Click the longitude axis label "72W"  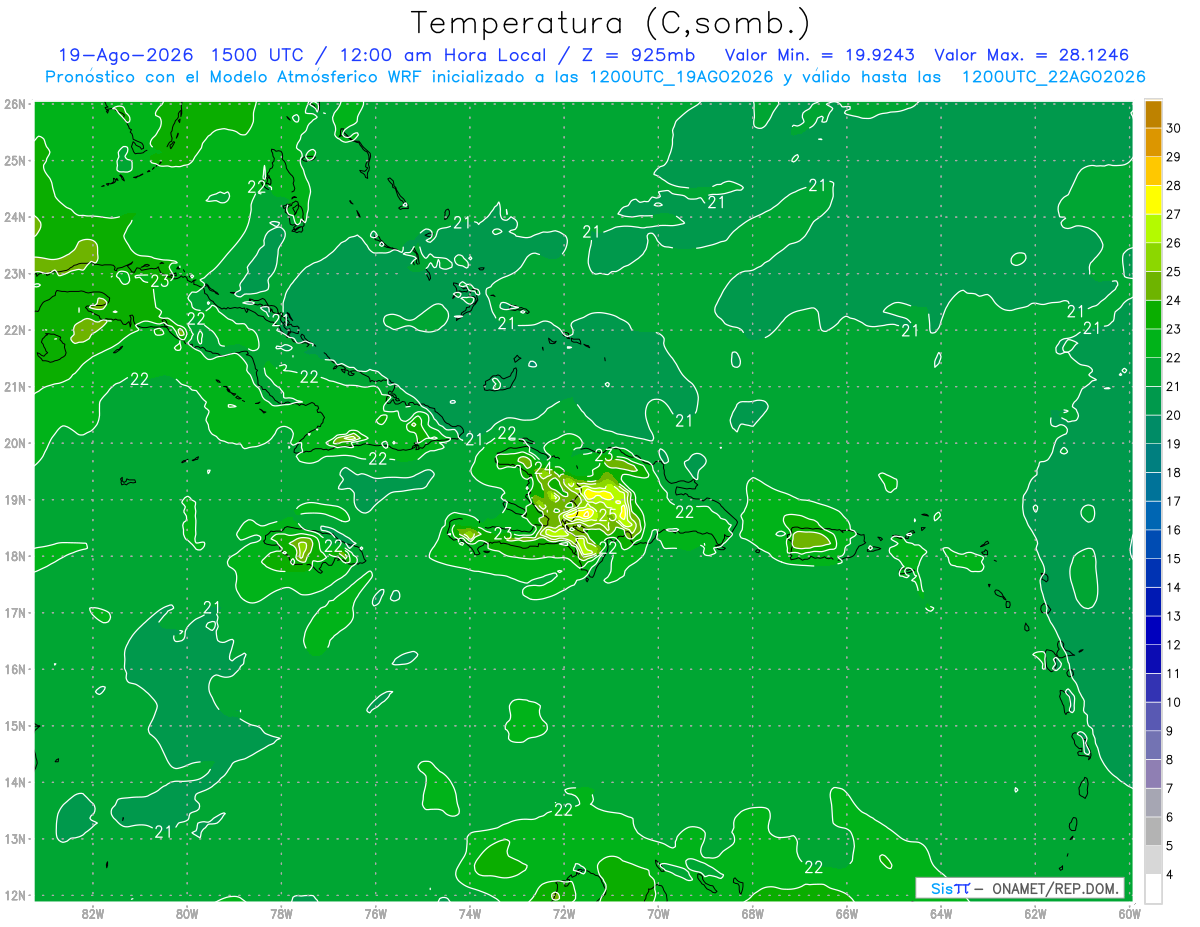tap(564, 914)
